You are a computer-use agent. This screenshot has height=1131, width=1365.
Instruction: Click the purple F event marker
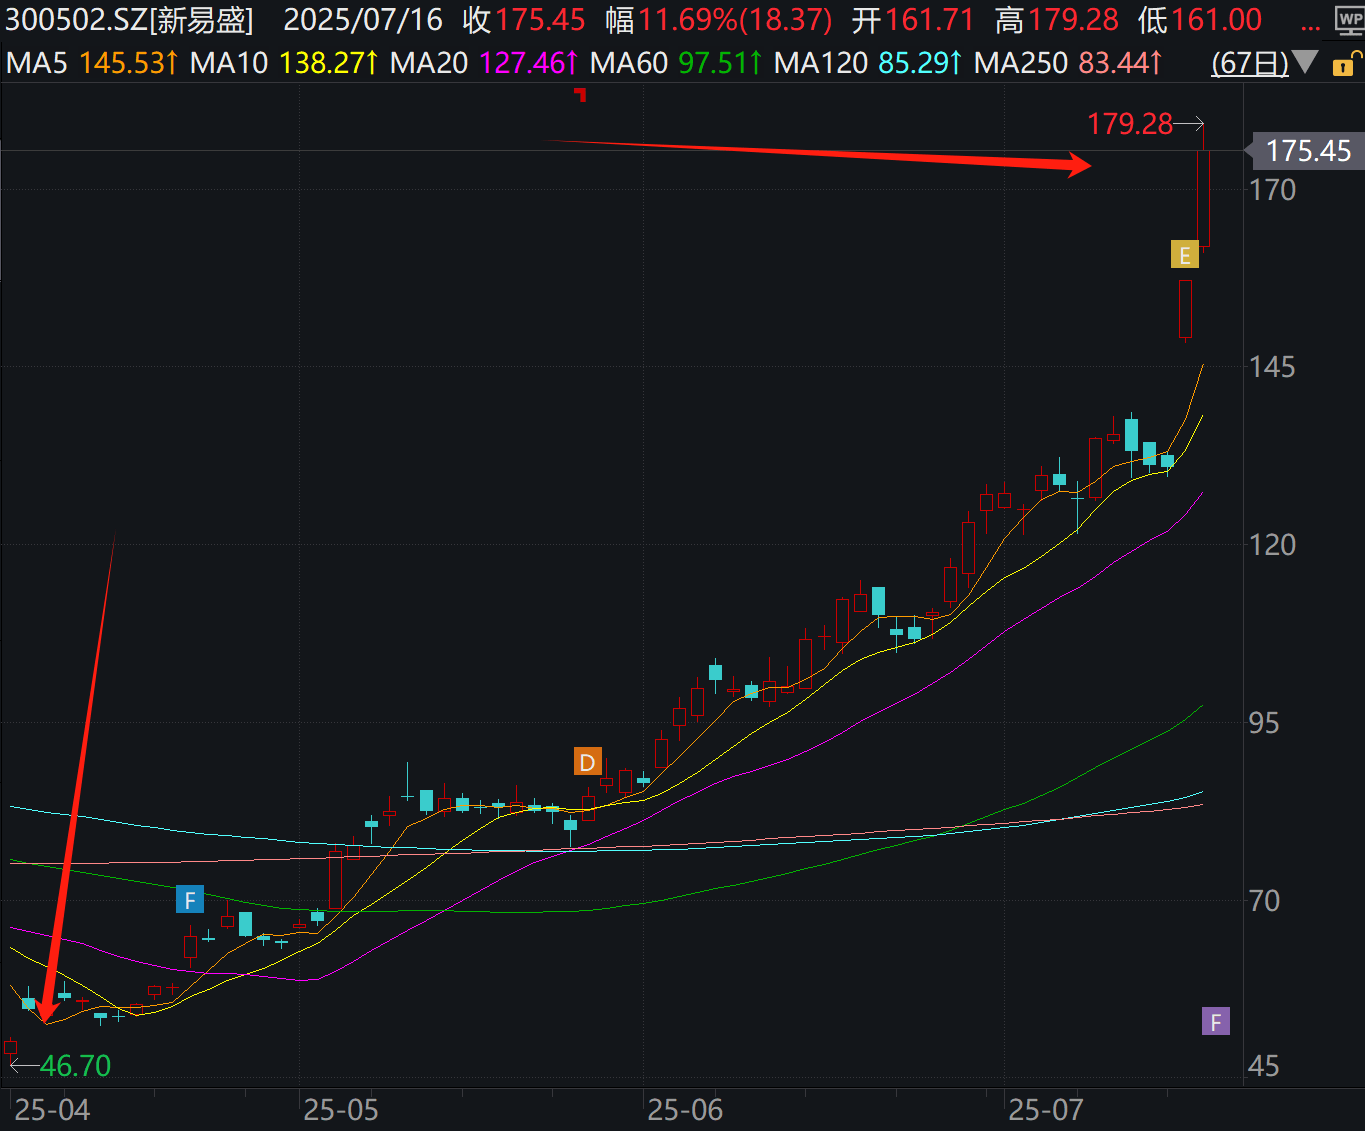pyautogui.click(x=1216, y=1022)
